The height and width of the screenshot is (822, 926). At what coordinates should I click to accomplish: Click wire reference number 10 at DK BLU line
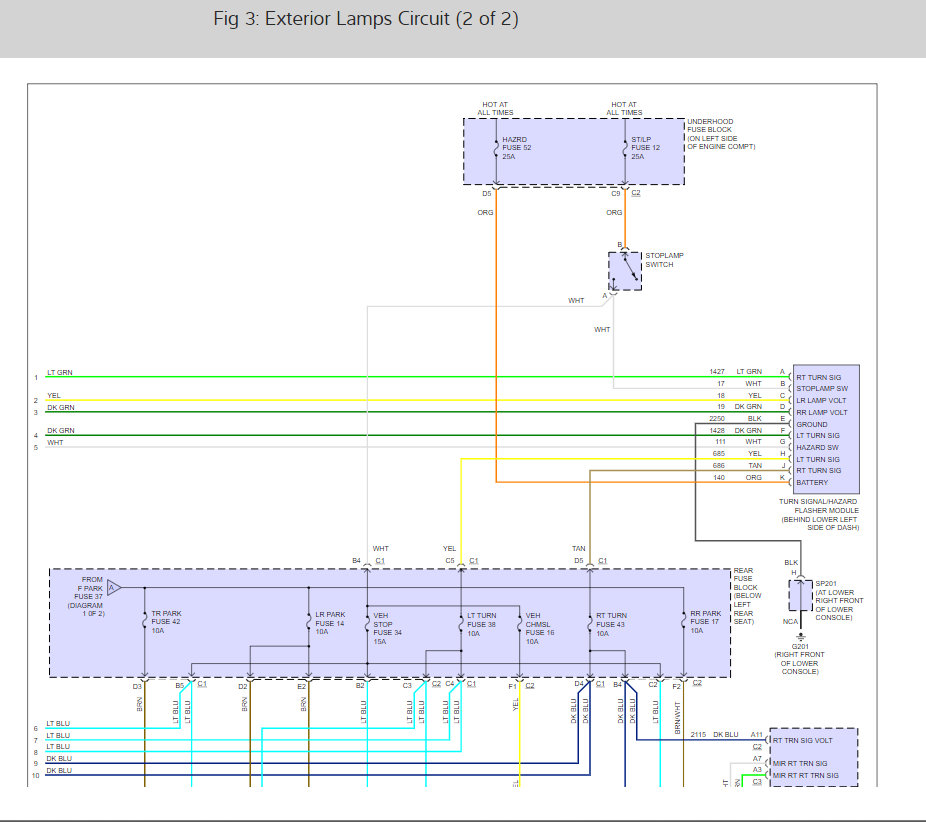point(35,775)
